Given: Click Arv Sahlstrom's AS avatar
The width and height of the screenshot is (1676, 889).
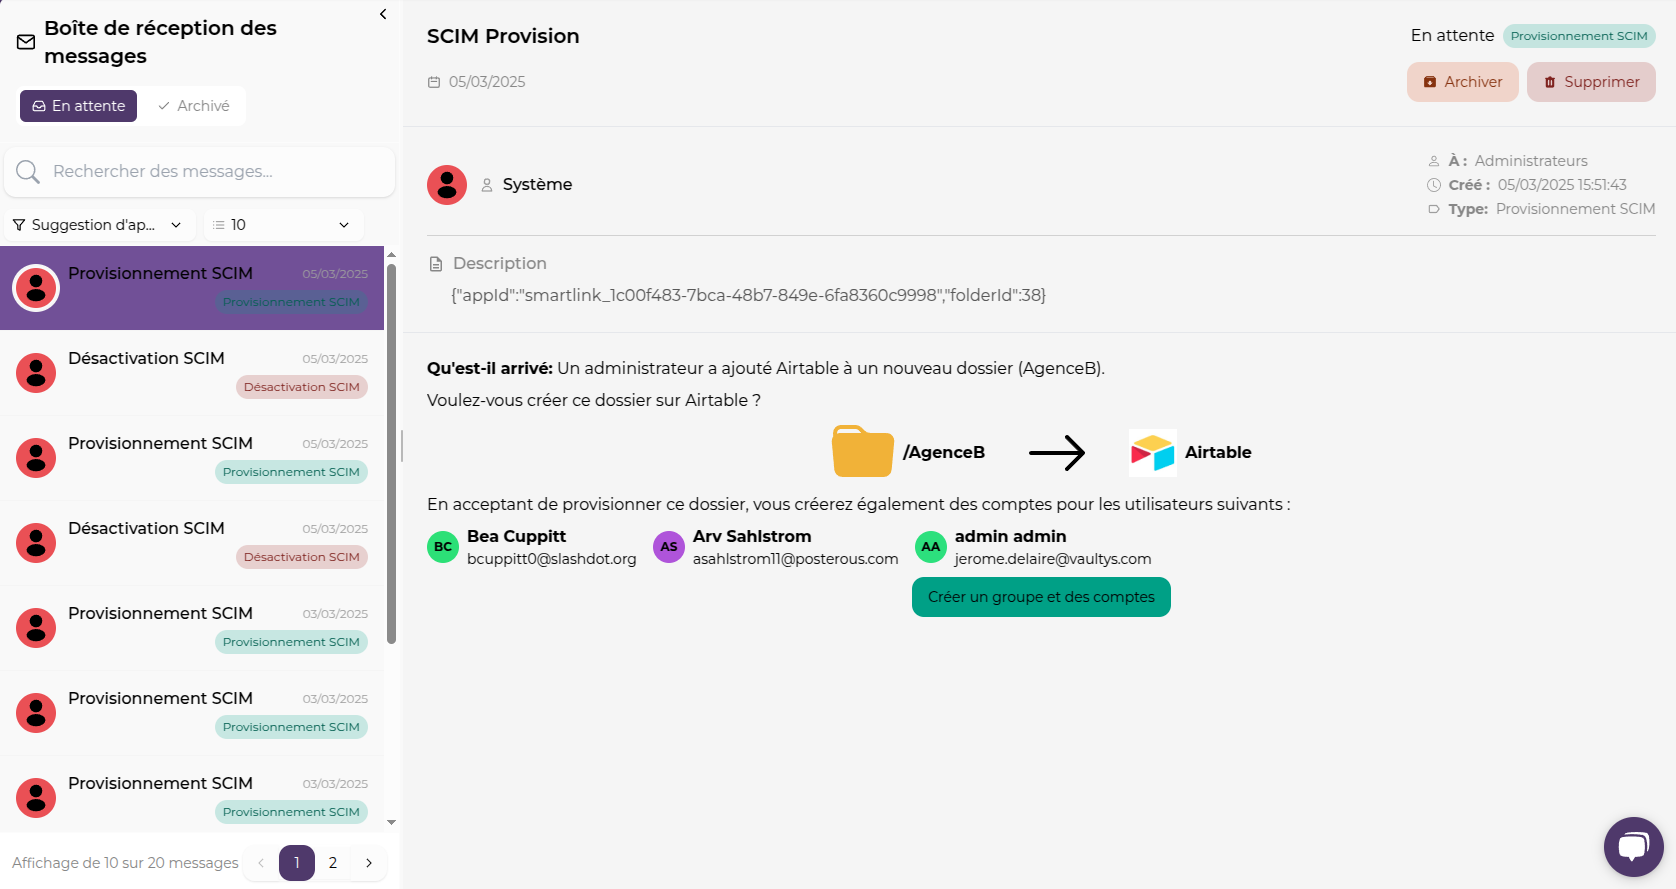Looking at the screenshot, I should point(669,547).
